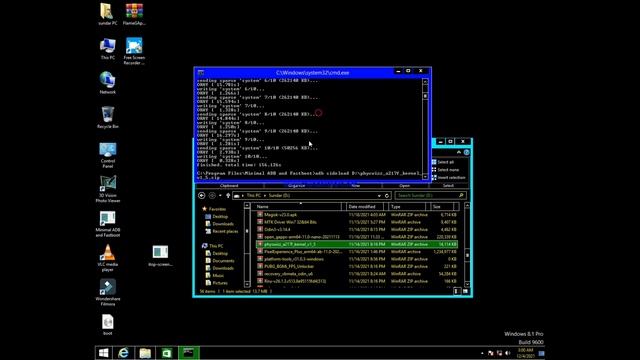Select Desktop under Favorites
Viewport: 640px width, 360px height.
216,216
